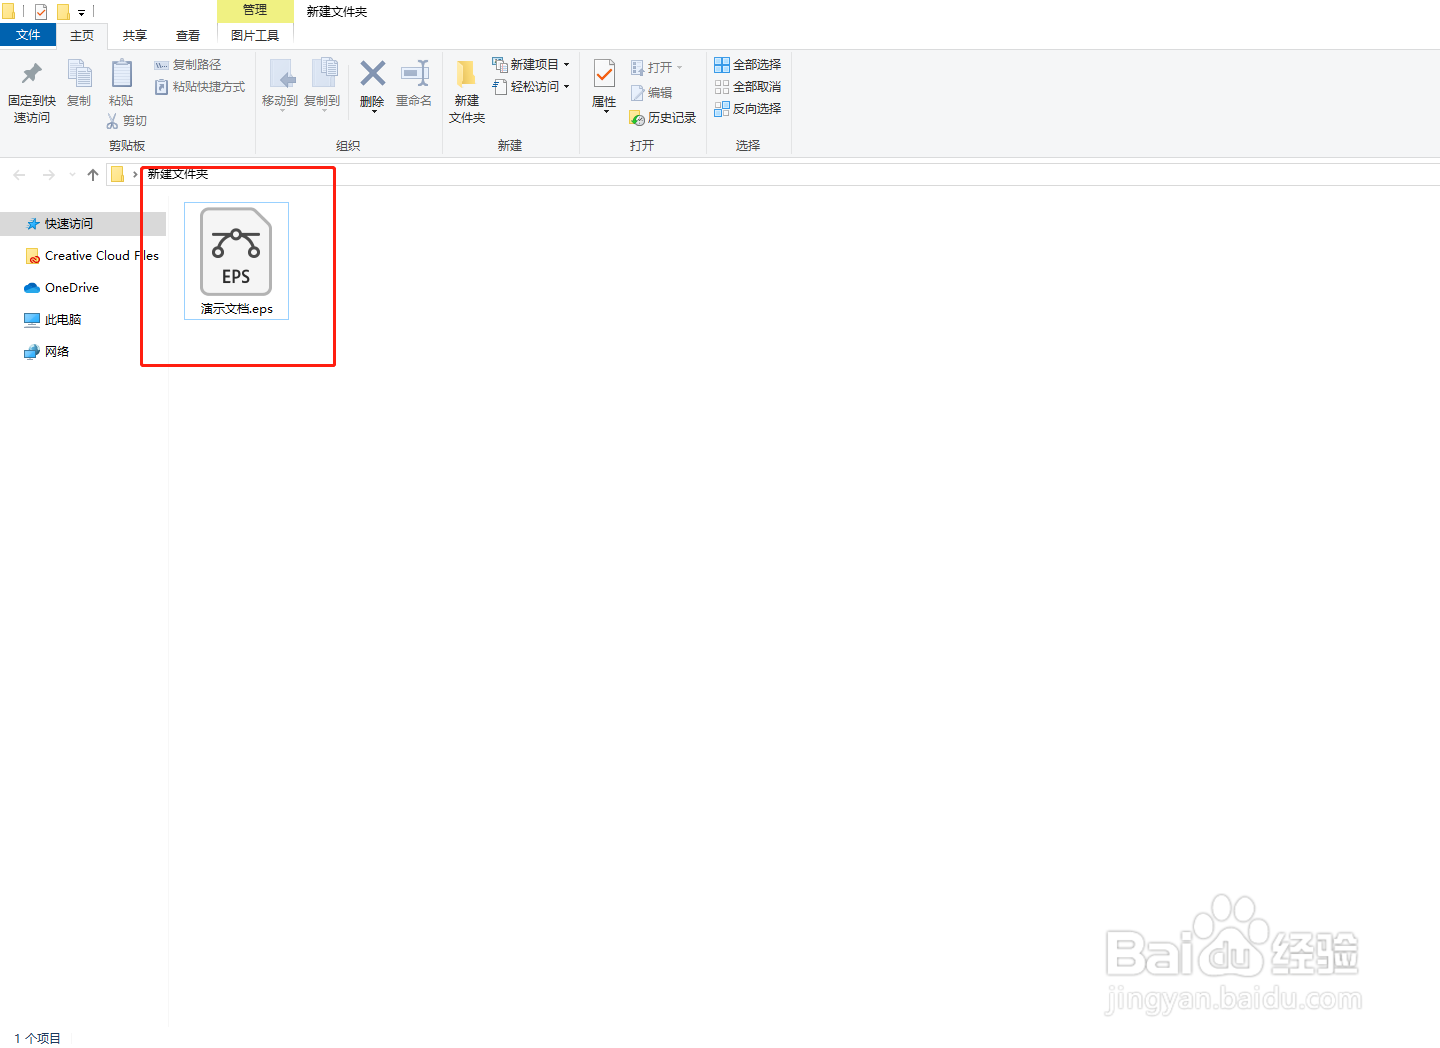
Task: Open the Properties (属性) dropdown arrow
Action: (604, 111)
